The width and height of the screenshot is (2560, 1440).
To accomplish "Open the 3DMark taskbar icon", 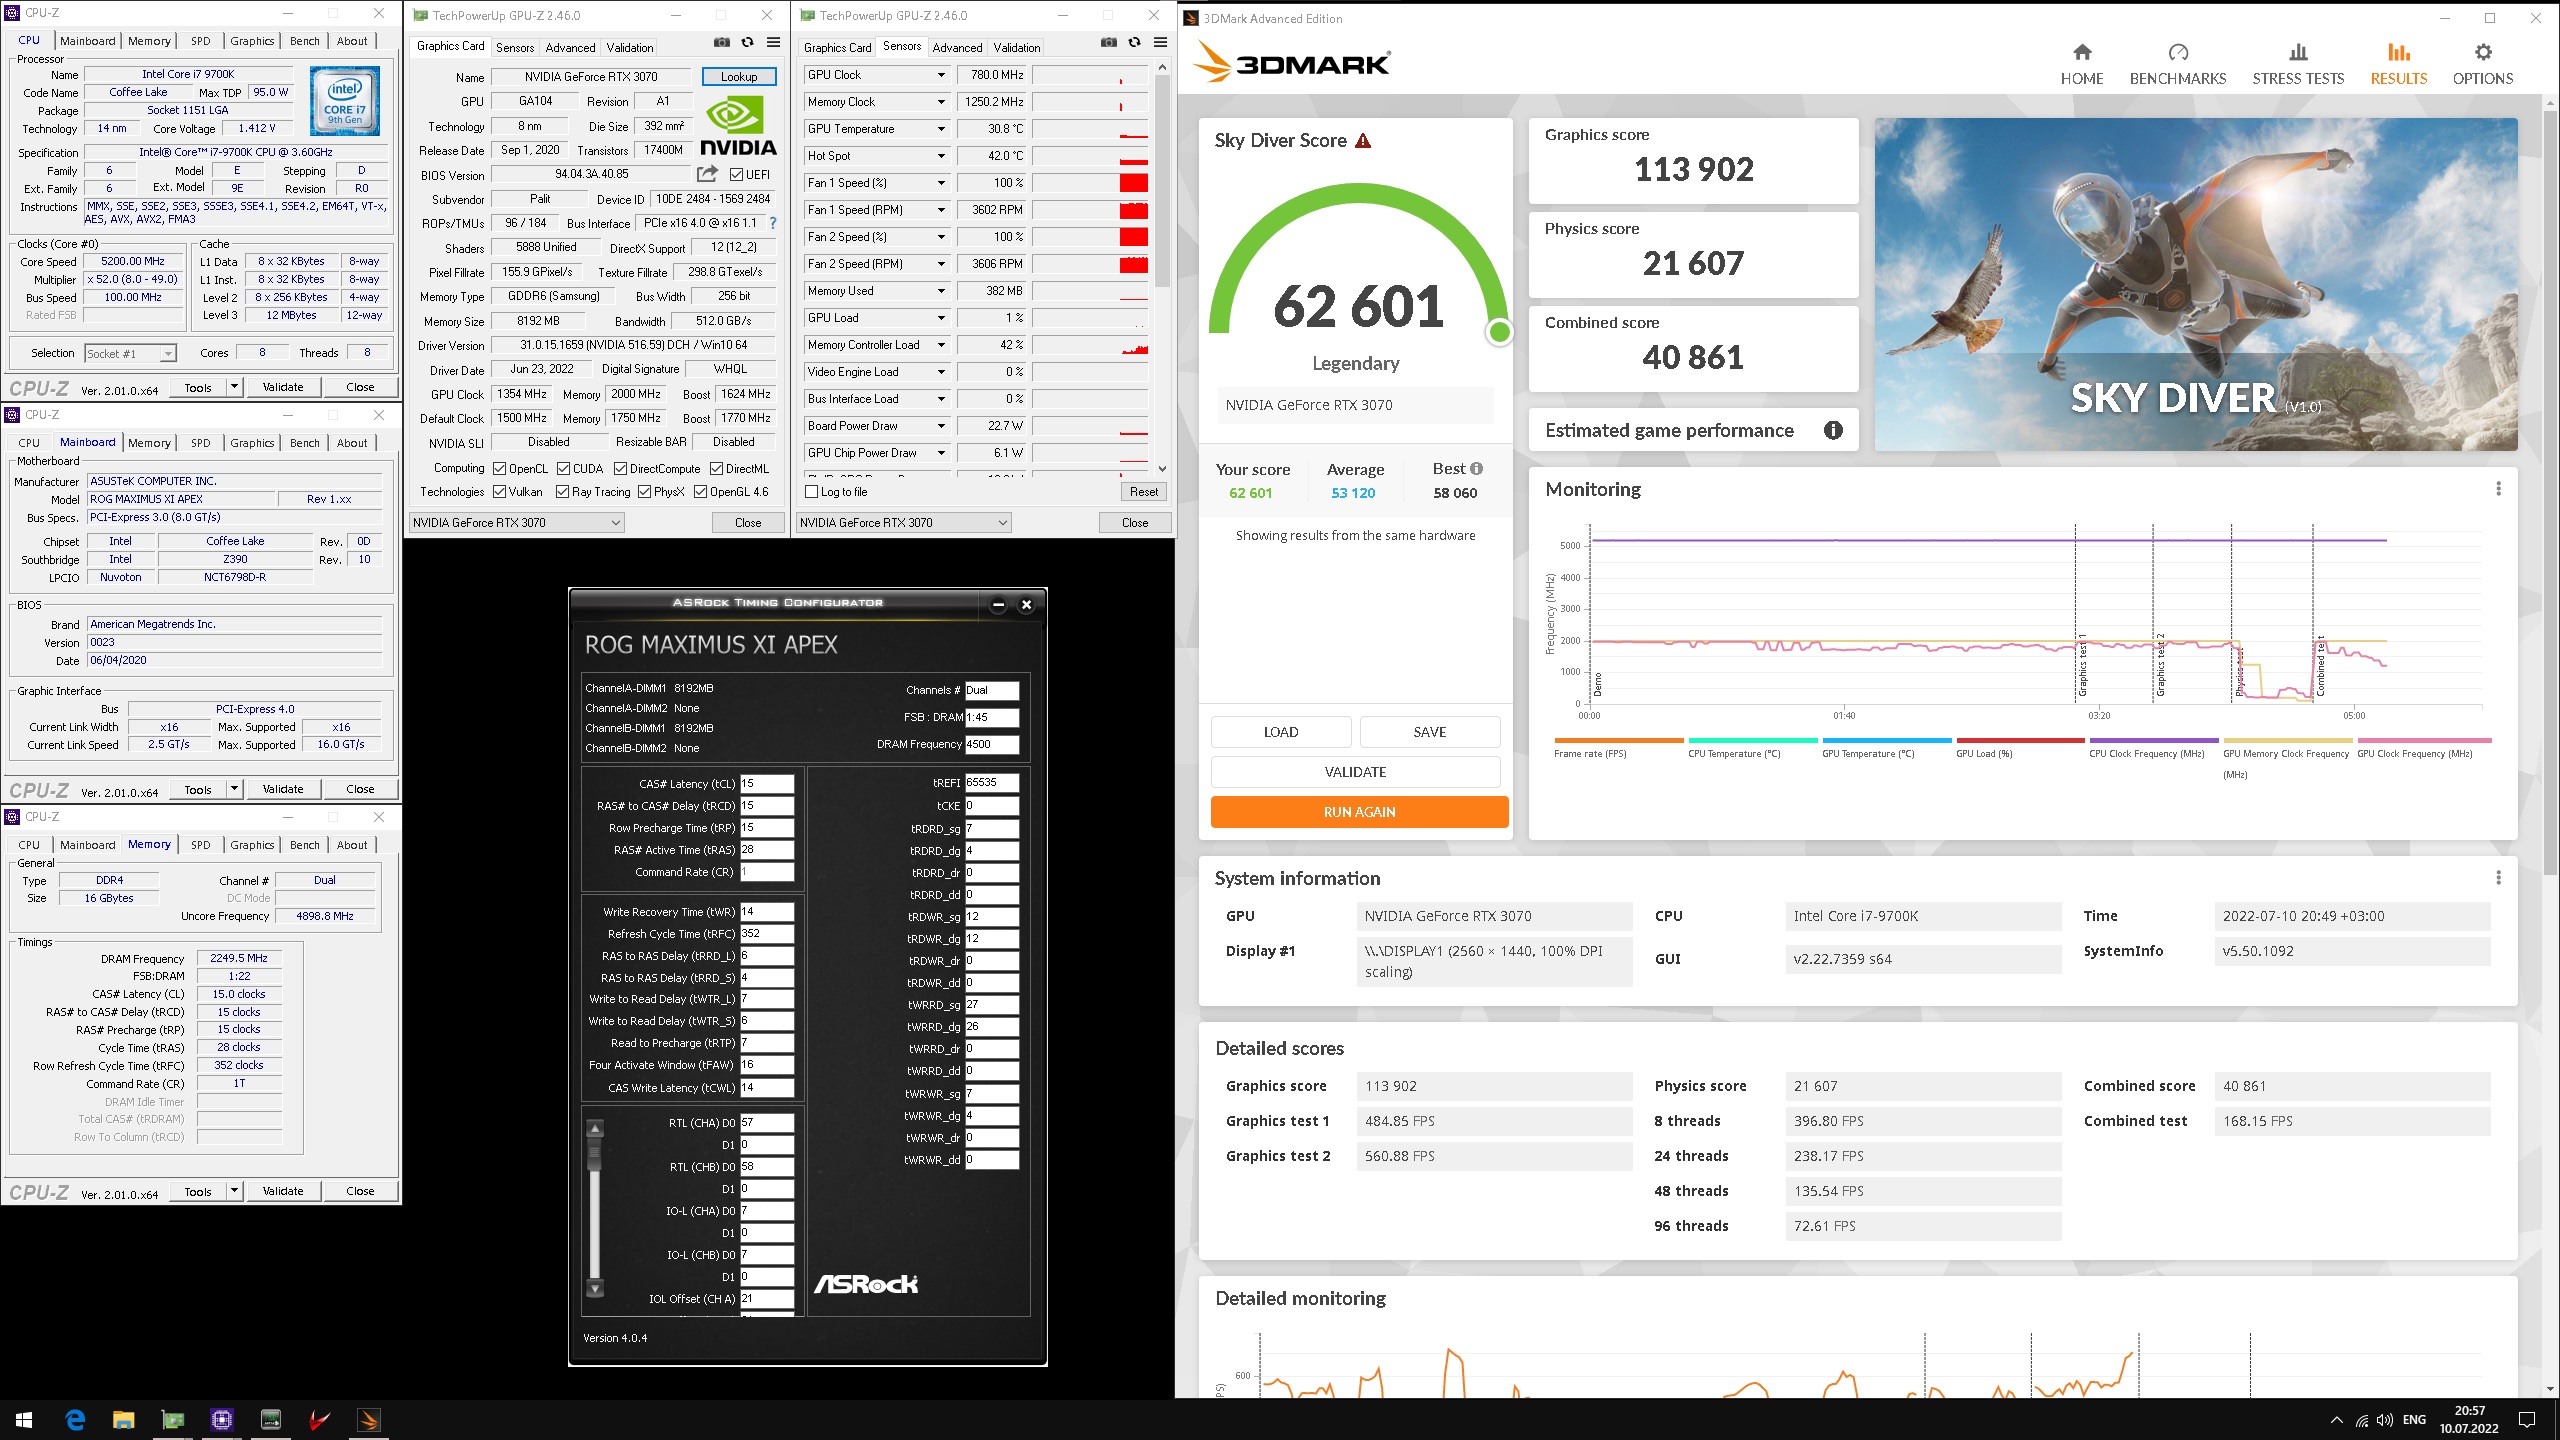I will point(369,1420).
